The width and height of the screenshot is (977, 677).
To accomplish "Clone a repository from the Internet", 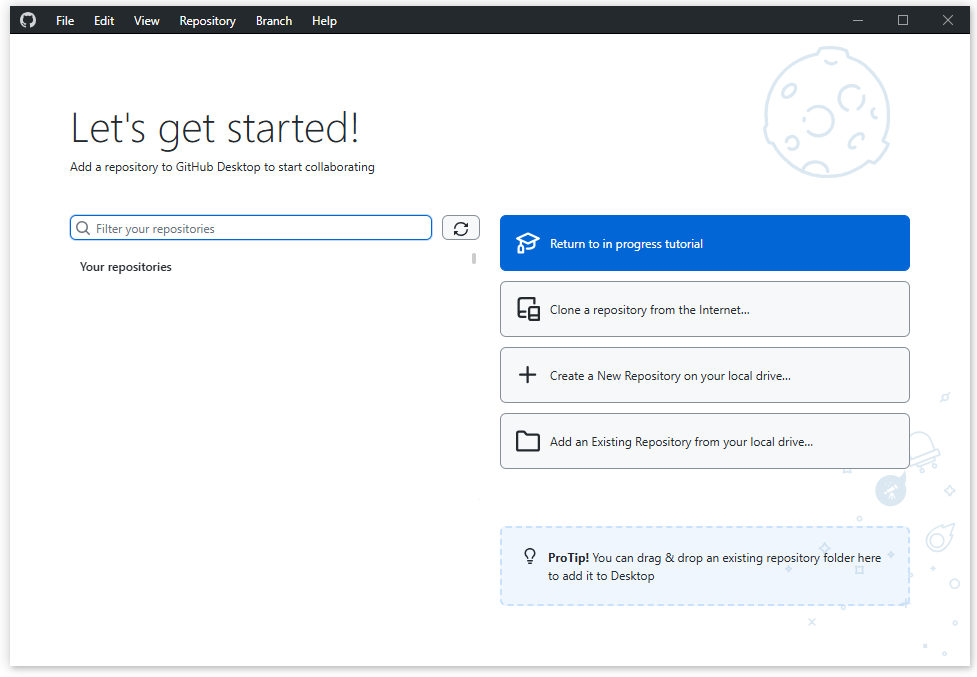I will coord(704,309).
